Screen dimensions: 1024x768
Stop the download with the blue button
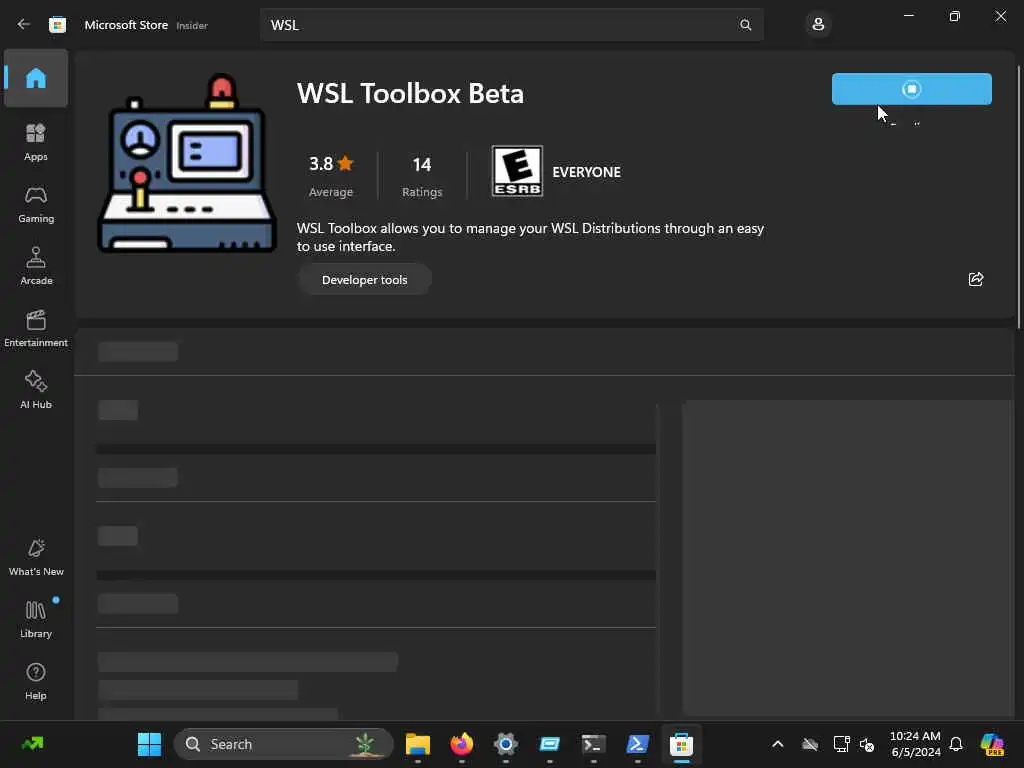pyautogui.click(x=911, y=89)
